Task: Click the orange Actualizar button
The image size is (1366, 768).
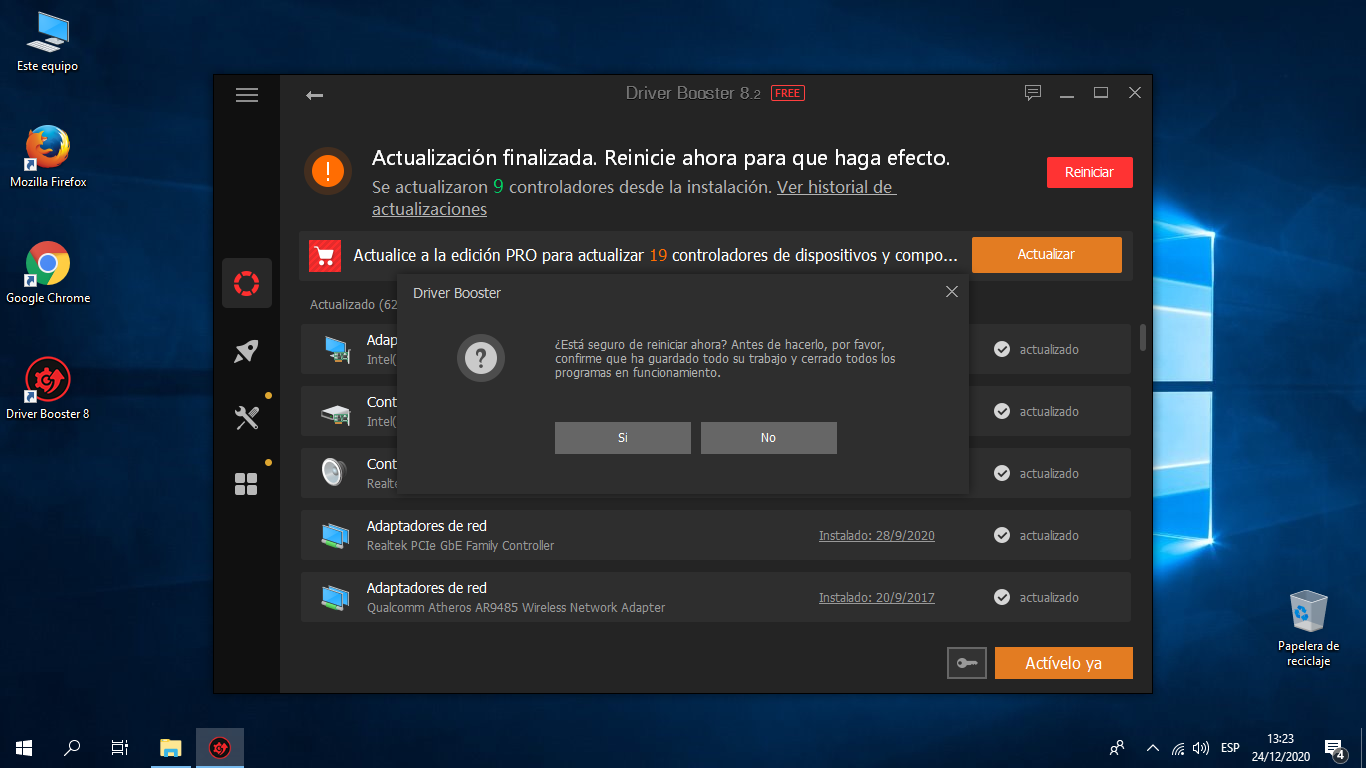Action: click(x=1046, y=254)
